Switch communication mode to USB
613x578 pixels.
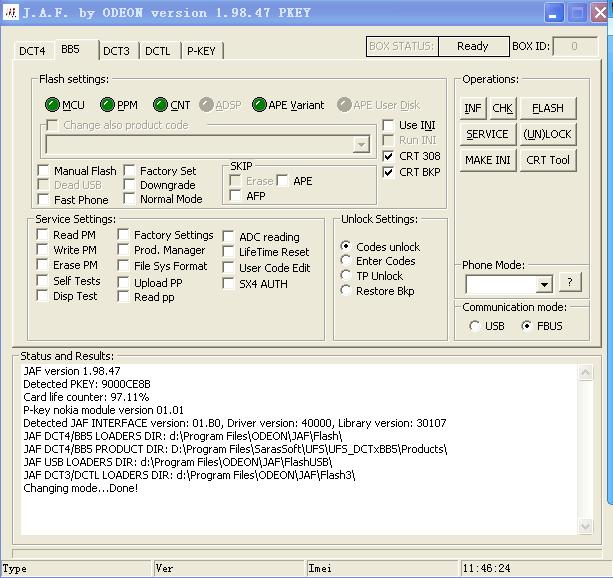[x=474, y=326]
